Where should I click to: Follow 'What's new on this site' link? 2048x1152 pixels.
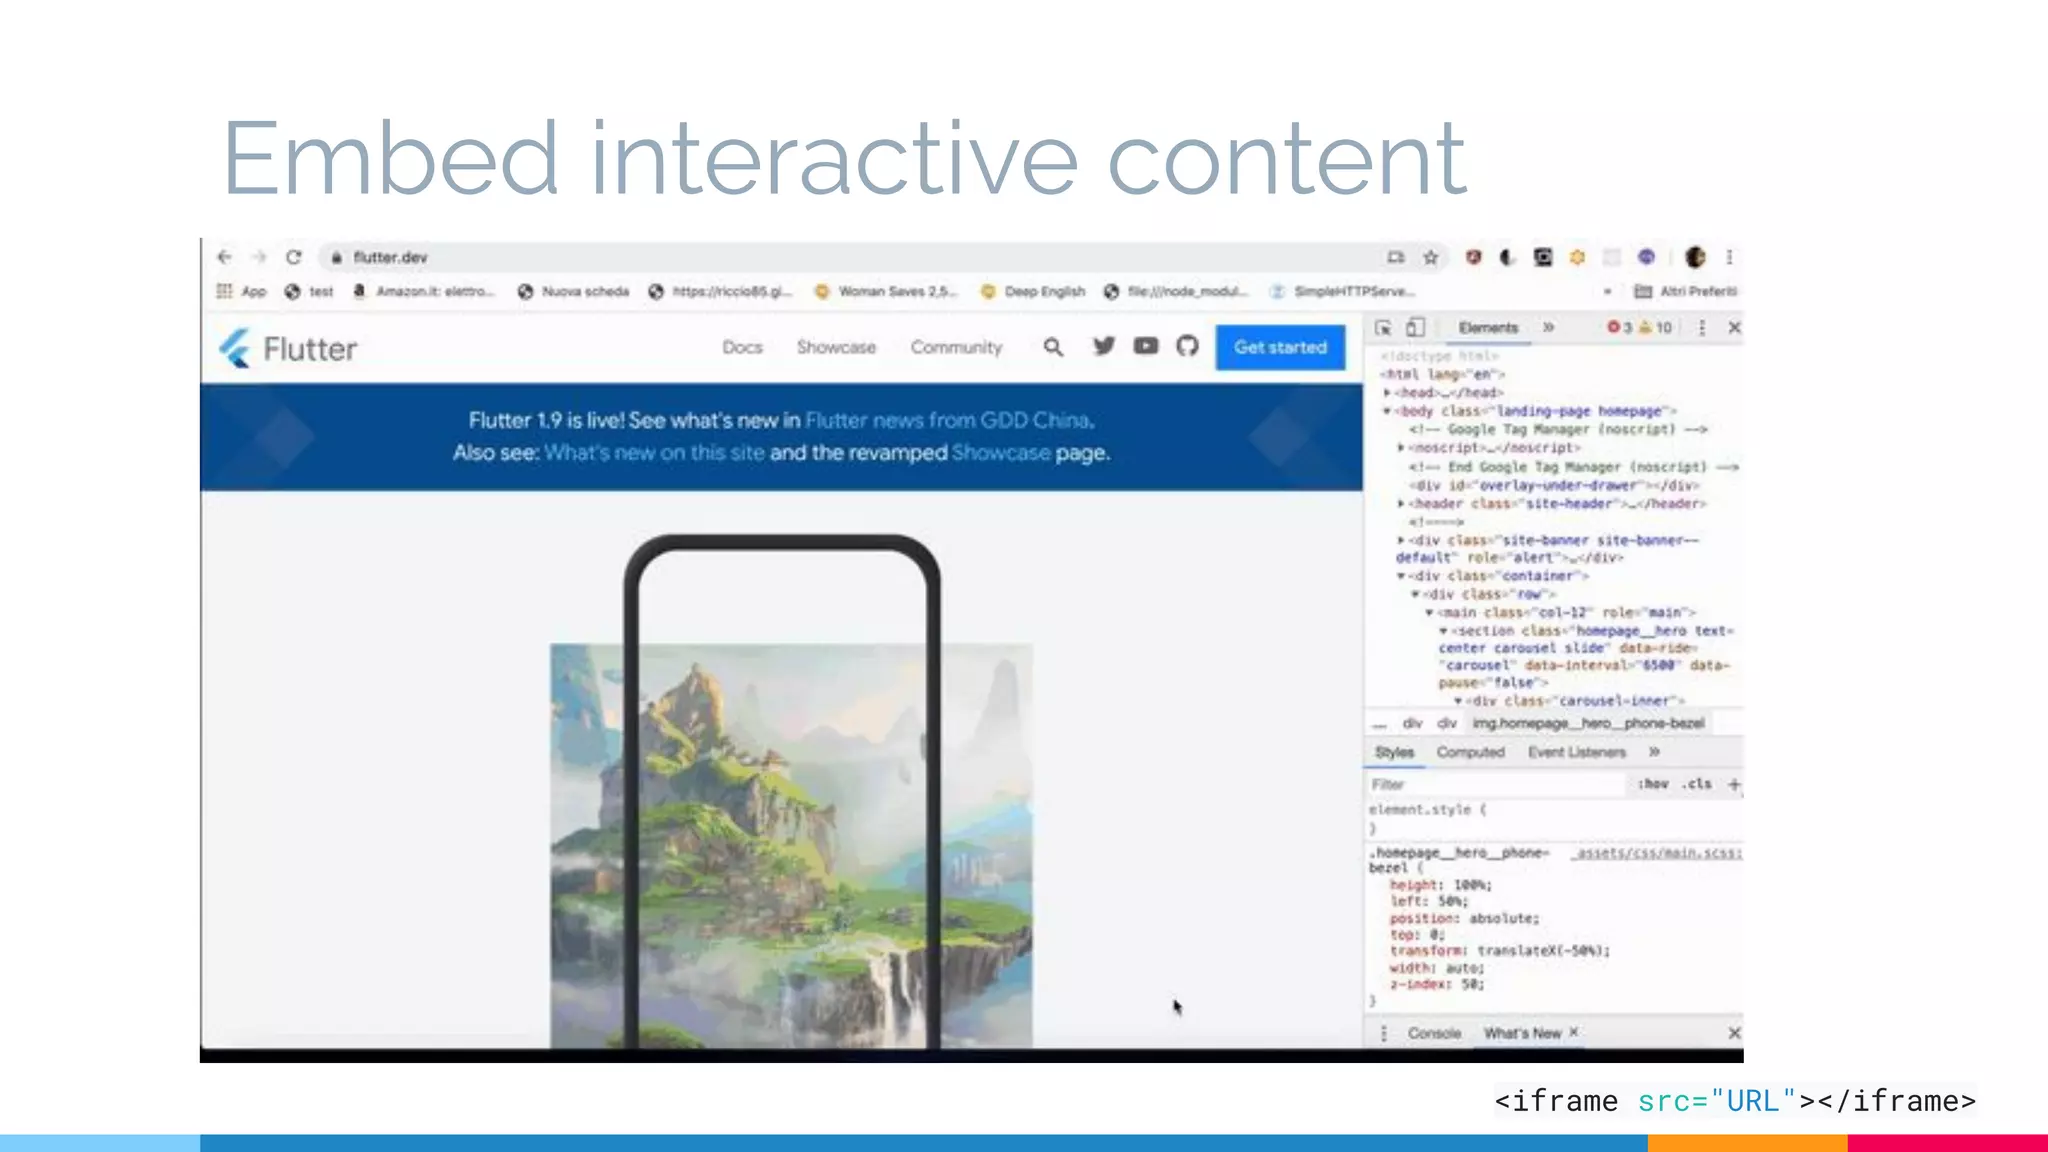[654, 452]
